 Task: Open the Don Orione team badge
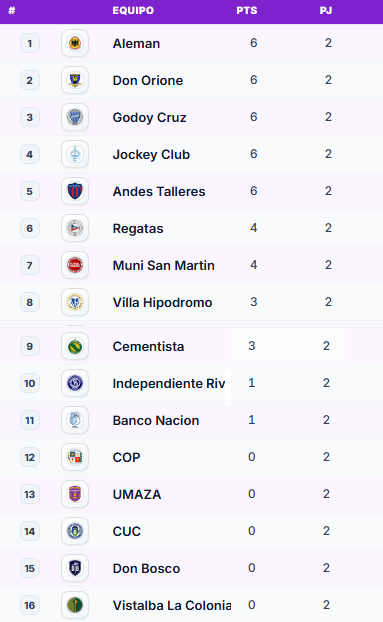[75, 80]
